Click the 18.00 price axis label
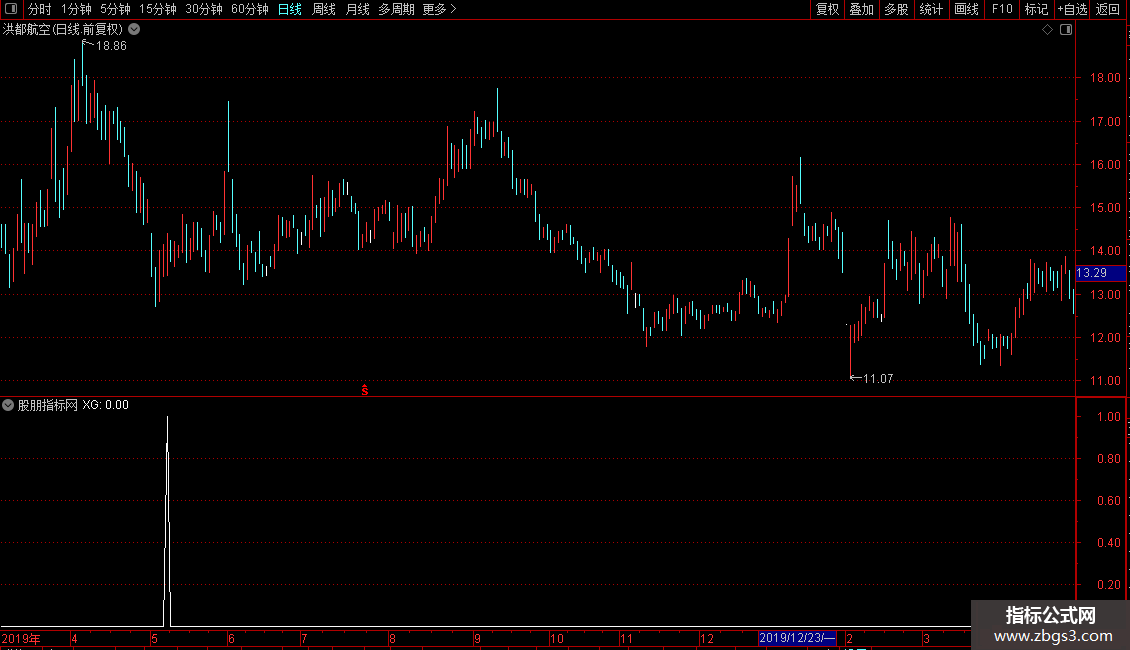 pyautogui.click(x=1105, y=78)
